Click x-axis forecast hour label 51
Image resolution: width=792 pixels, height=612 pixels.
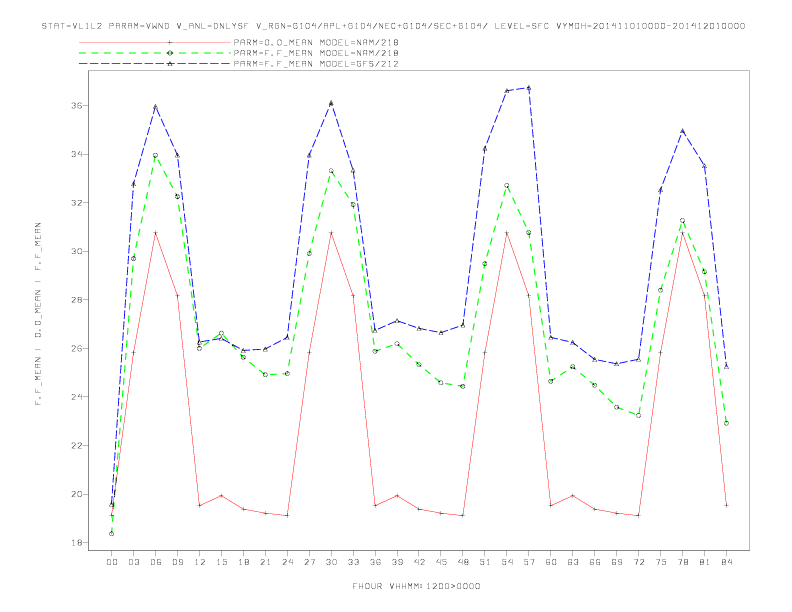(485, 562)
